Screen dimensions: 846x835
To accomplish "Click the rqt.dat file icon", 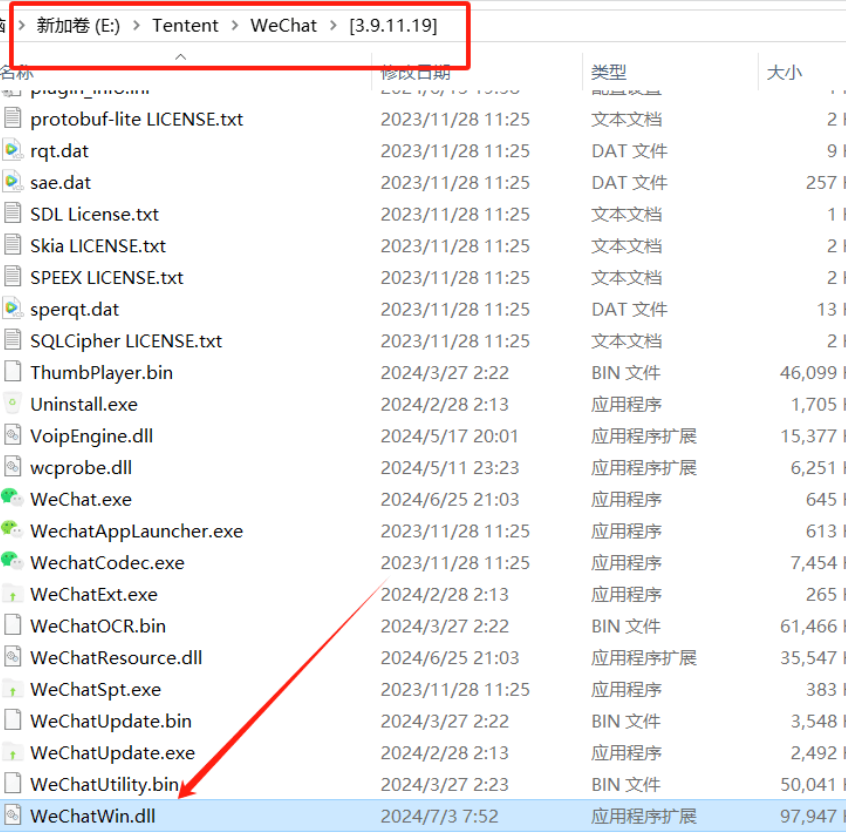I will pyautogui.click(x=12, y=150).
